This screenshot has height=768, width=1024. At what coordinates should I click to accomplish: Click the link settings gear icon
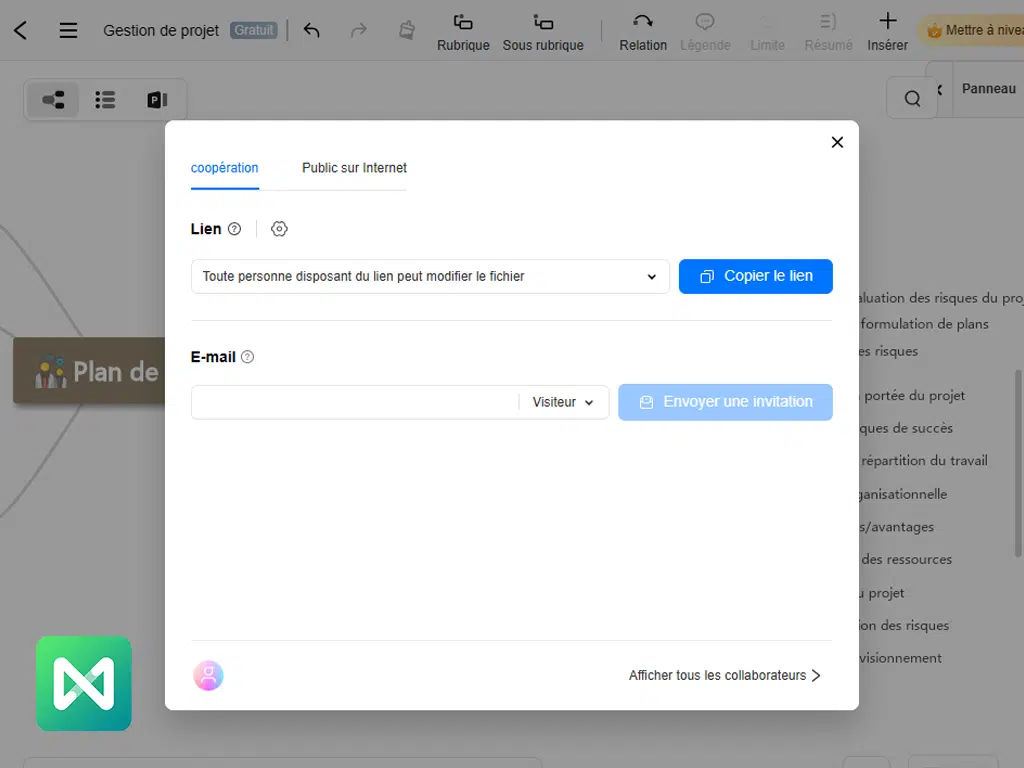click(x=279, y=229)
